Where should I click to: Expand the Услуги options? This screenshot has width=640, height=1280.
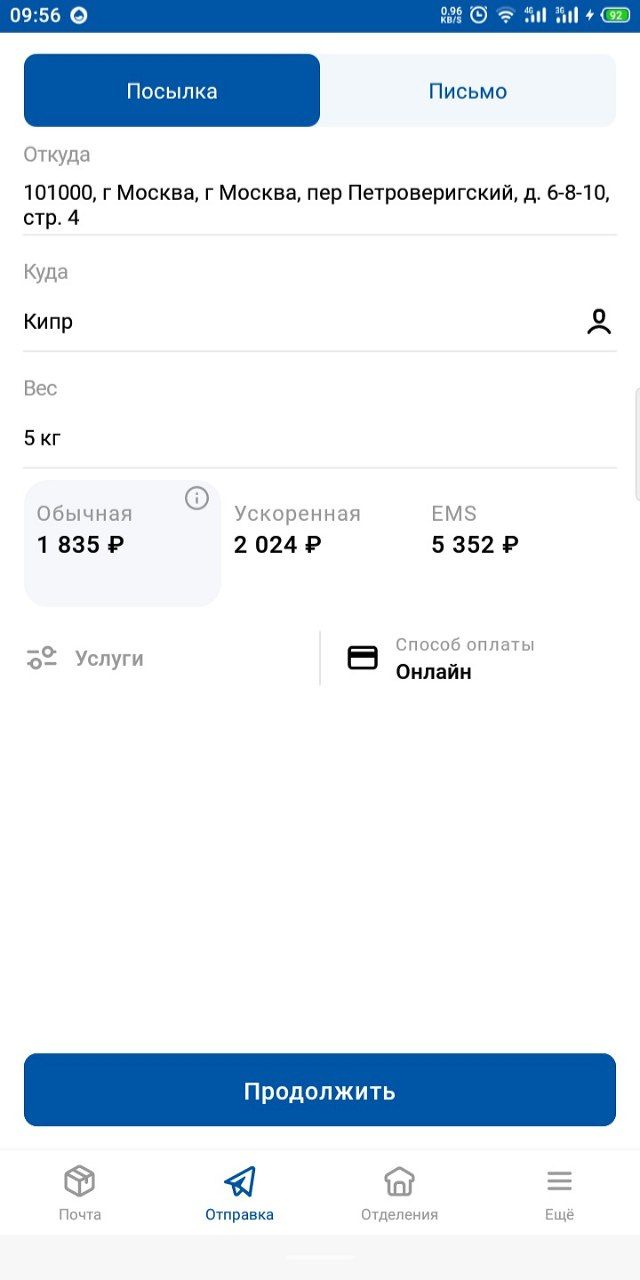click(109, 659)
